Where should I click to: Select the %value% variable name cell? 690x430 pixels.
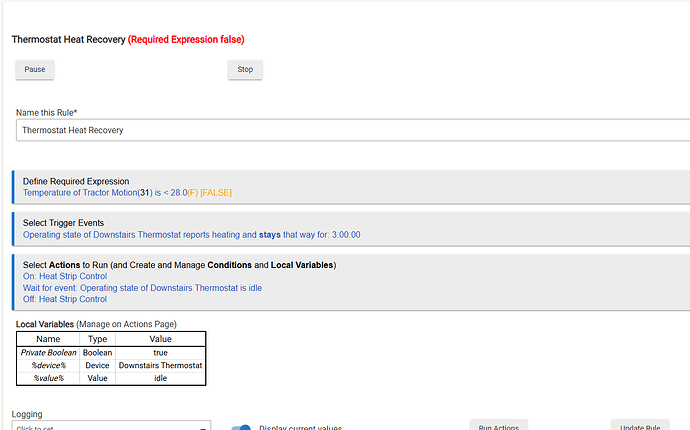tap(48, 378)
